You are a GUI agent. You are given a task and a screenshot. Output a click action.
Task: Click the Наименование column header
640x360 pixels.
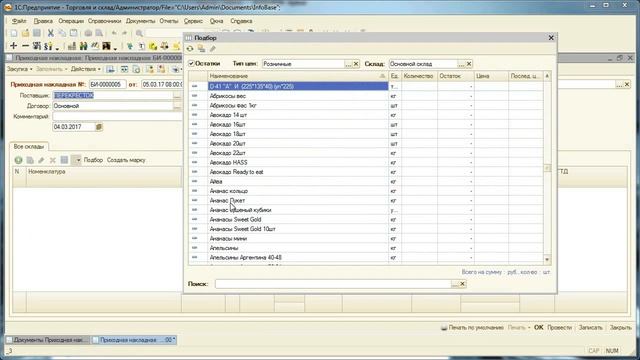[297, 76]
